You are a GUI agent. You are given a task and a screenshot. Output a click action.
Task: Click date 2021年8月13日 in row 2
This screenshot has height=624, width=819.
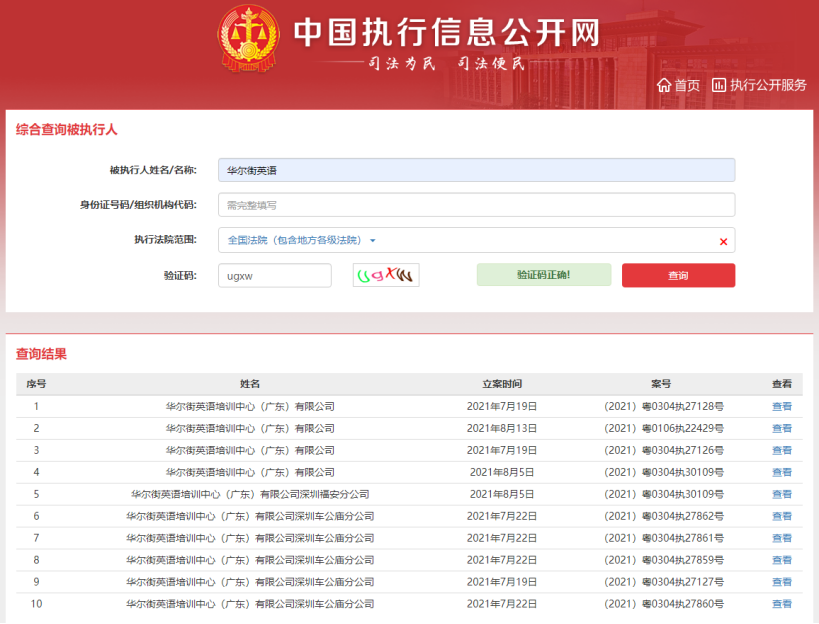502,428
